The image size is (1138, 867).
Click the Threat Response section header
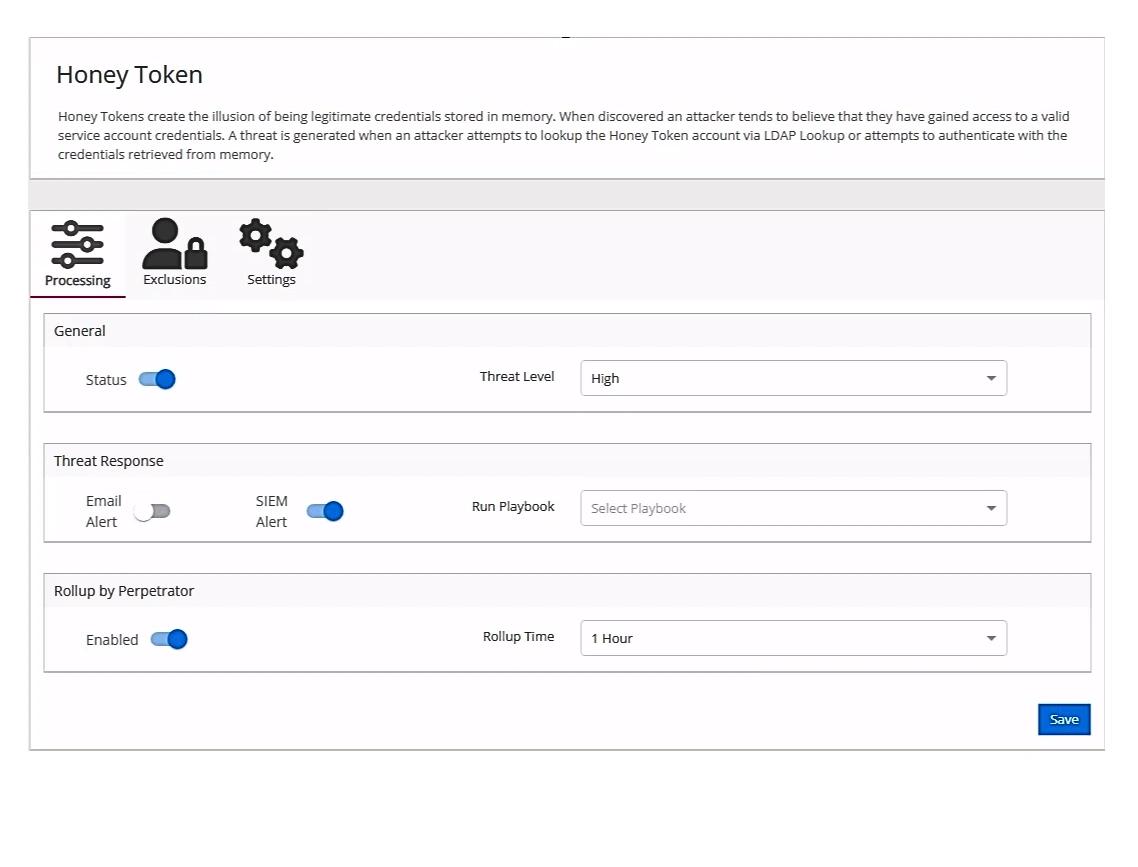(x=108, y=460)
